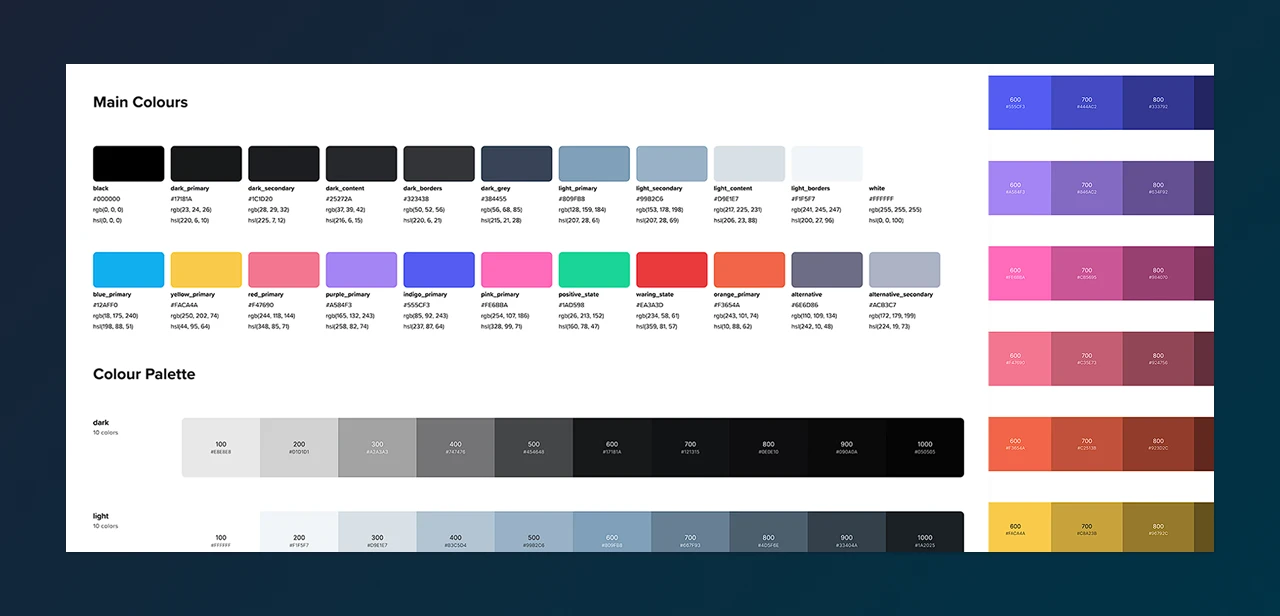Choose the orange shade 700 swatch
This screenshot has width=1280, height=616.
coord(1087,444)
